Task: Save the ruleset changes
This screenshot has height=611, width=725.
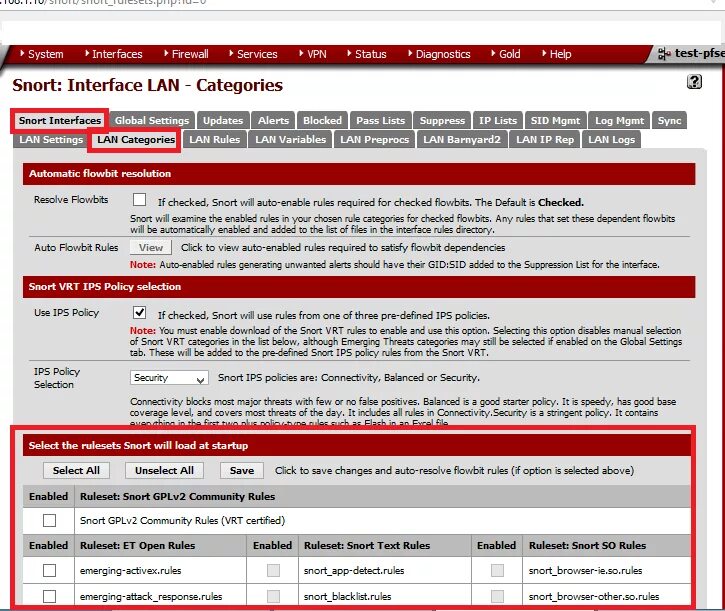Action: point(242,470)
